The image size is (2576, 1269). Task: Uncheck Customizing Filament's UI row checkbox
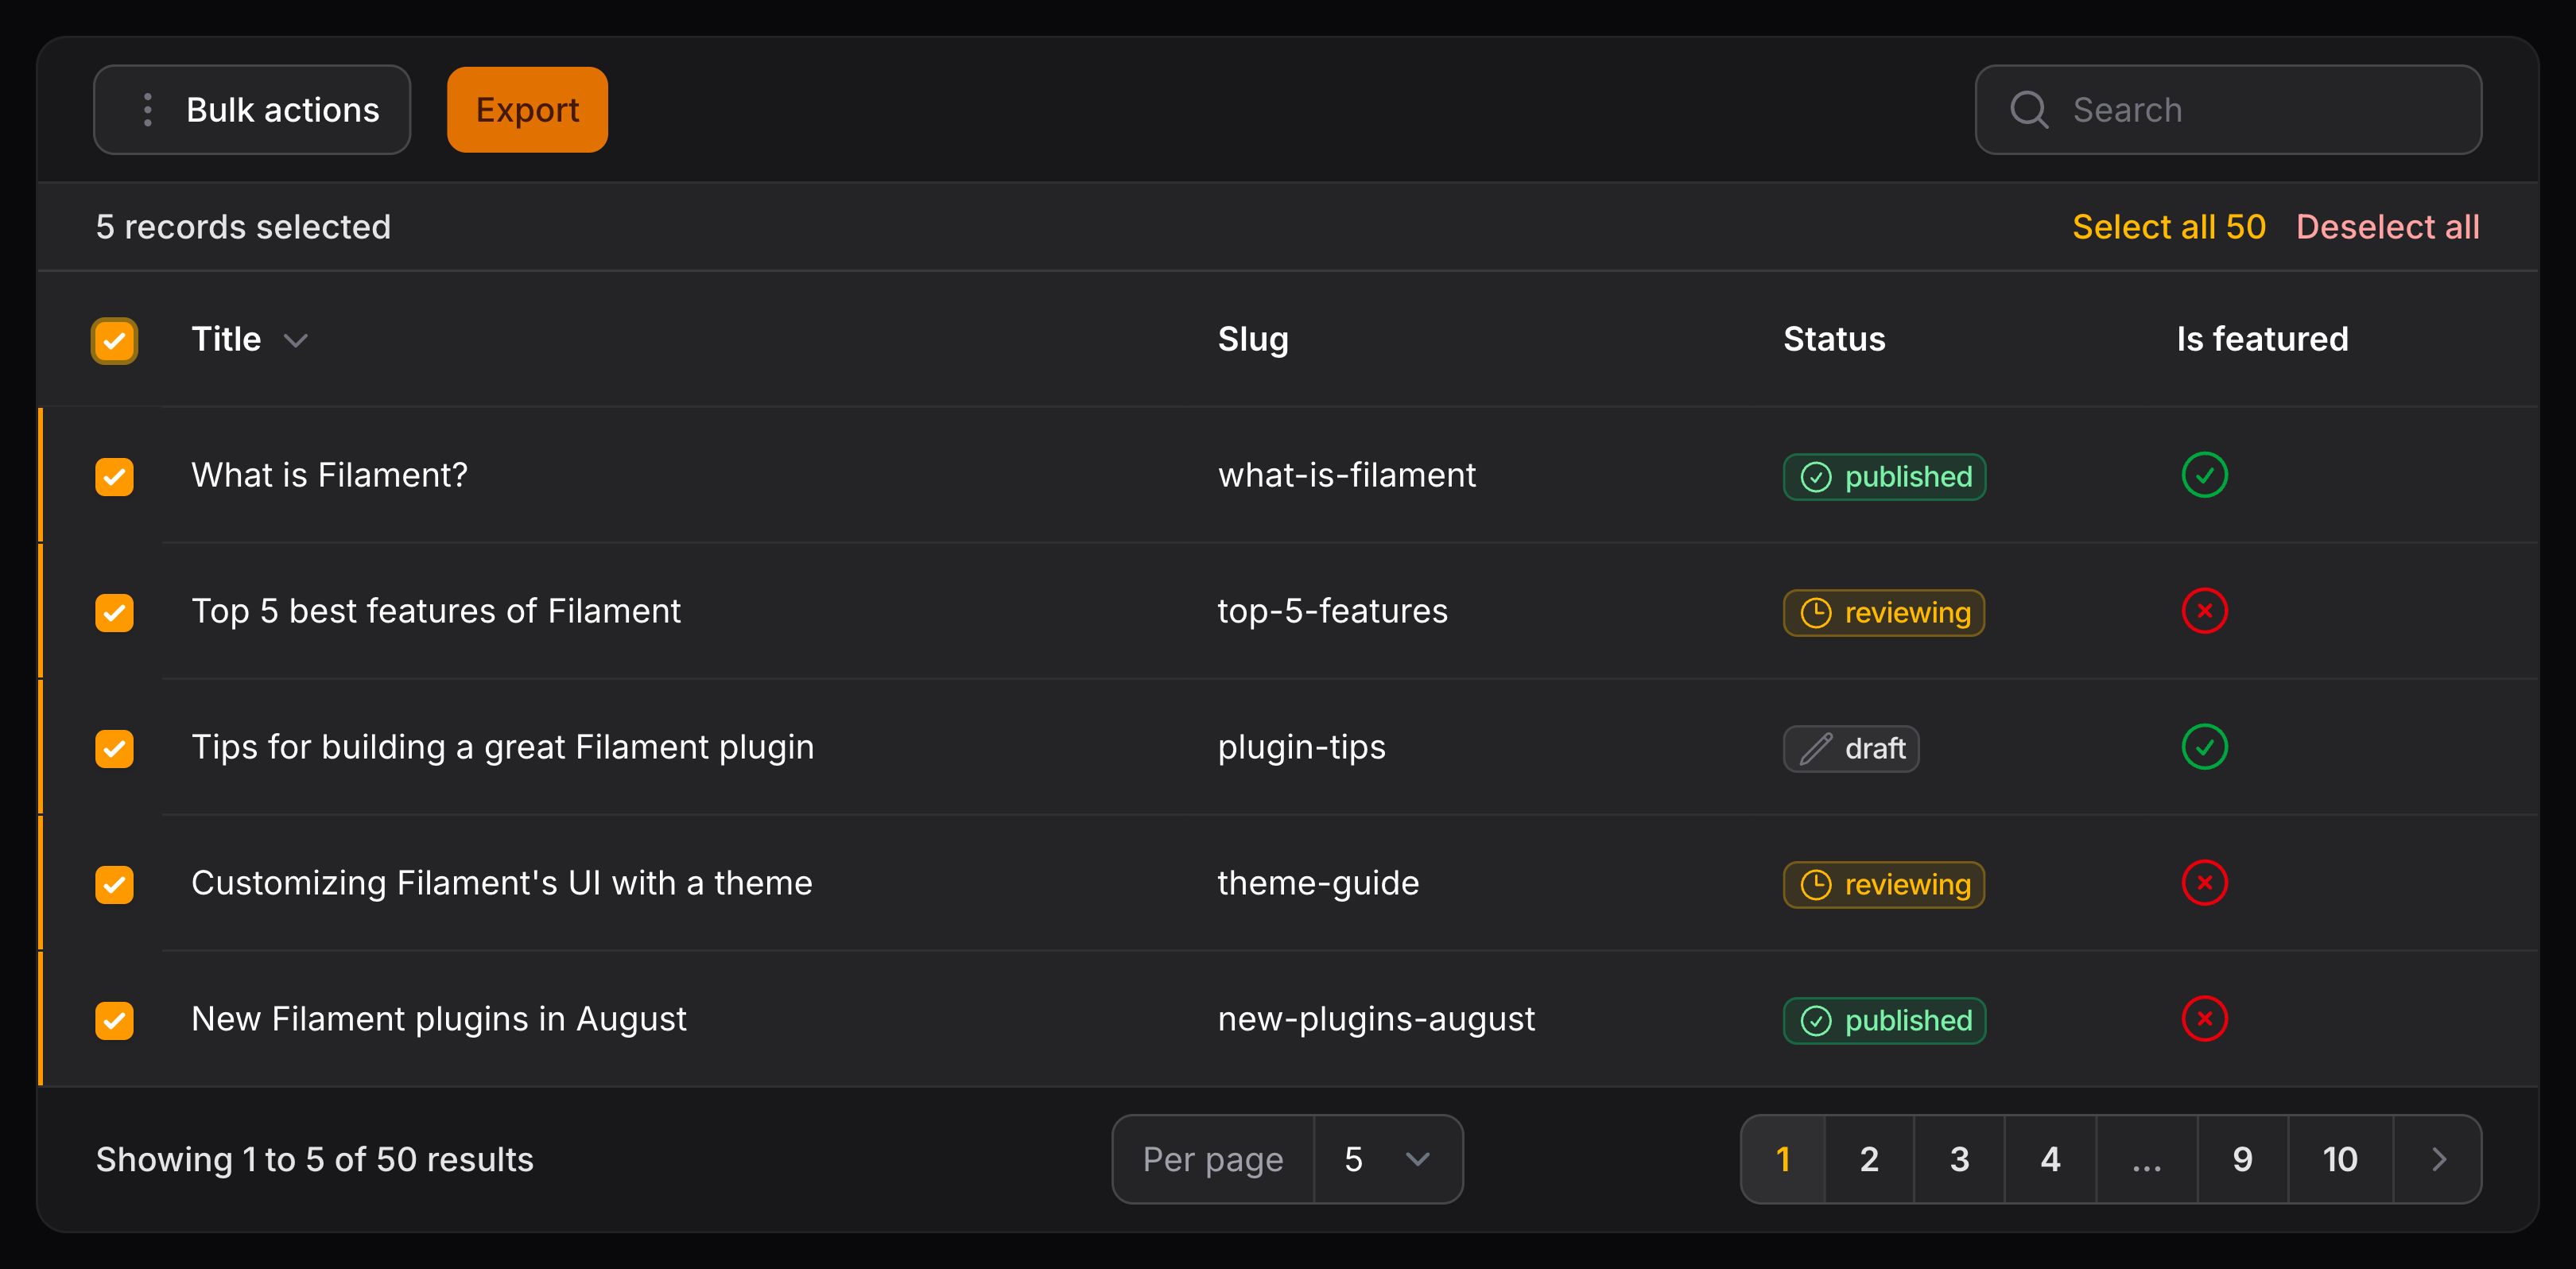coord(114,885)
